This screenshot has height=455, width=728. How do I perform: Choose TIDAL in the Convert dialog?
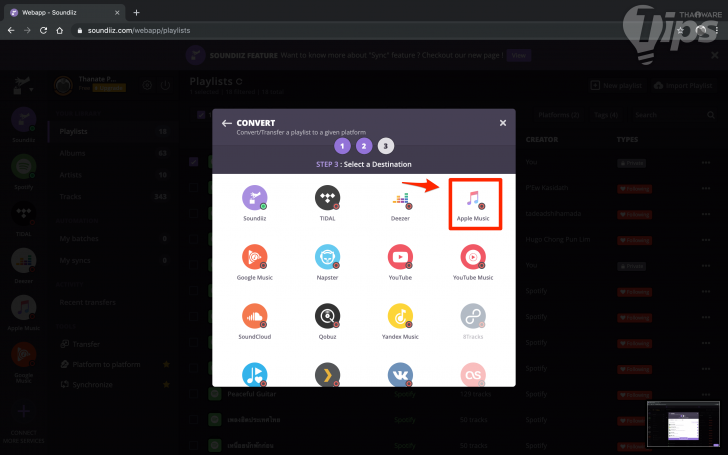tap(327, 203)
